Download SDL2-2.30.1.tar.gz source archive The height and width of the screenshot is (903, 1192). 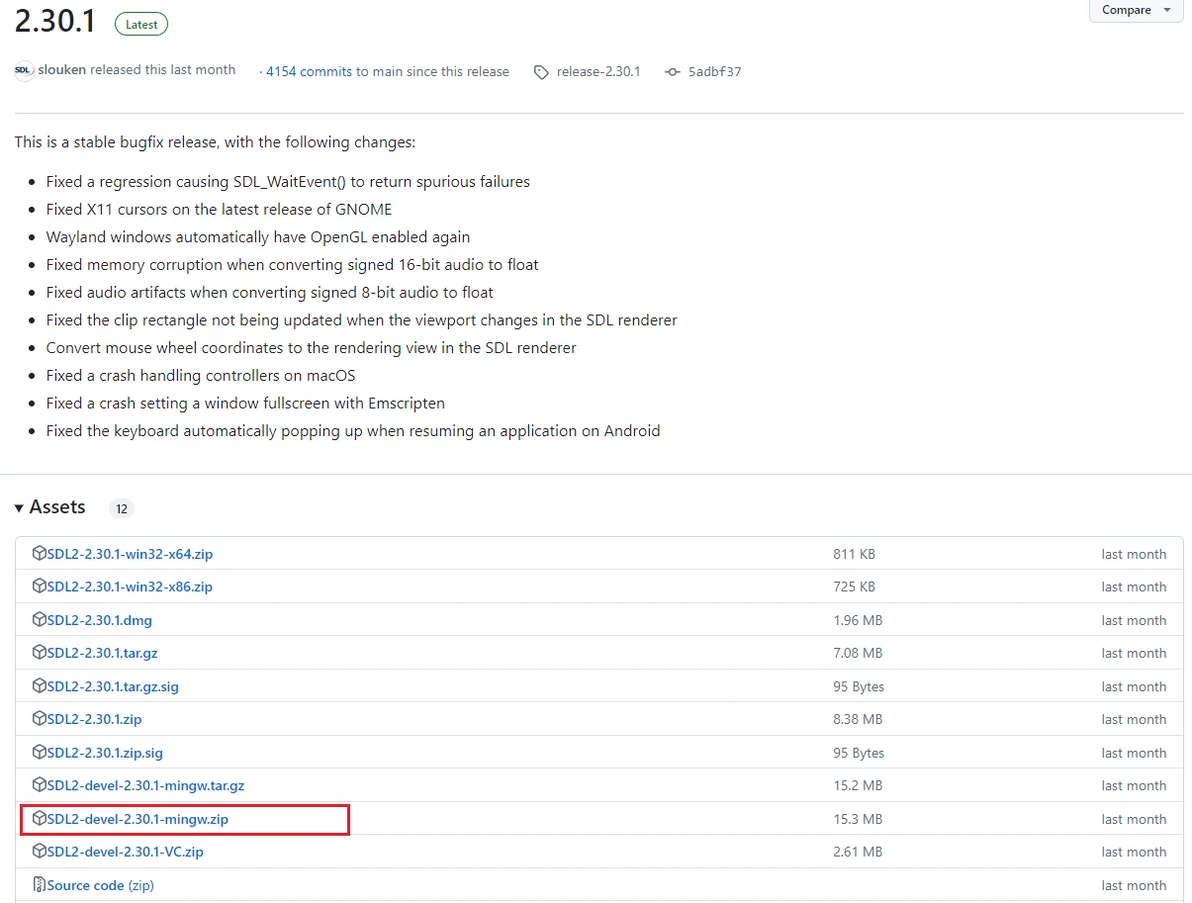102,653
